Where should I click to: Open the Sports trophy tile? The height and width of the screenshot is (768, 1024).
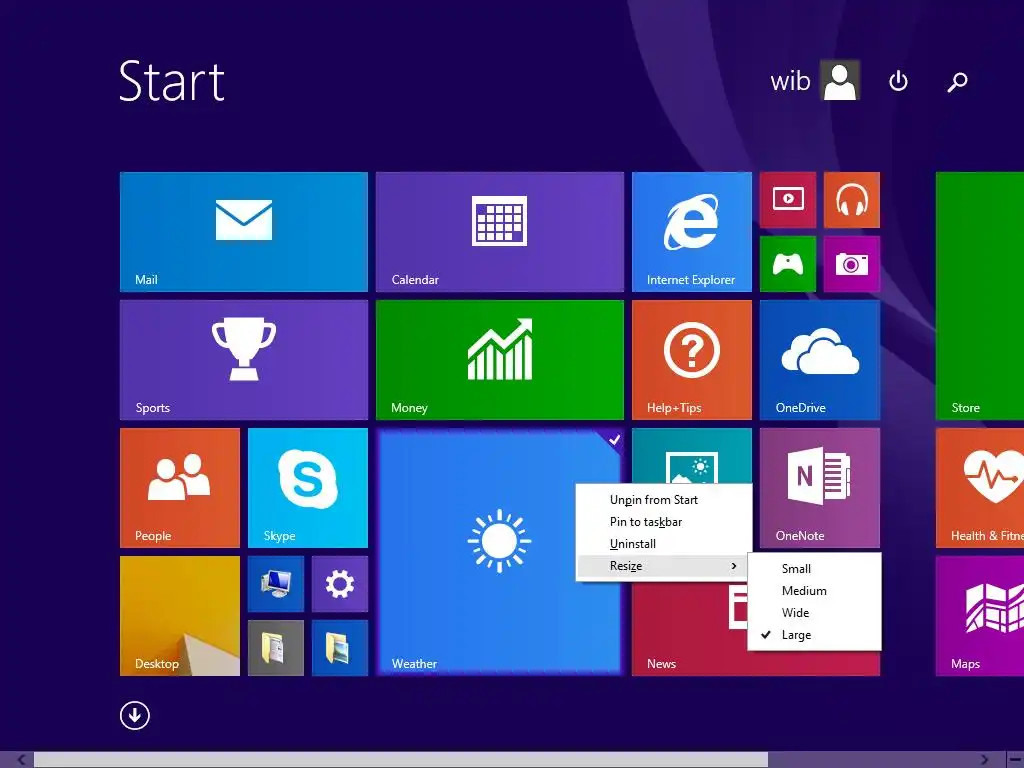(244, 360)
